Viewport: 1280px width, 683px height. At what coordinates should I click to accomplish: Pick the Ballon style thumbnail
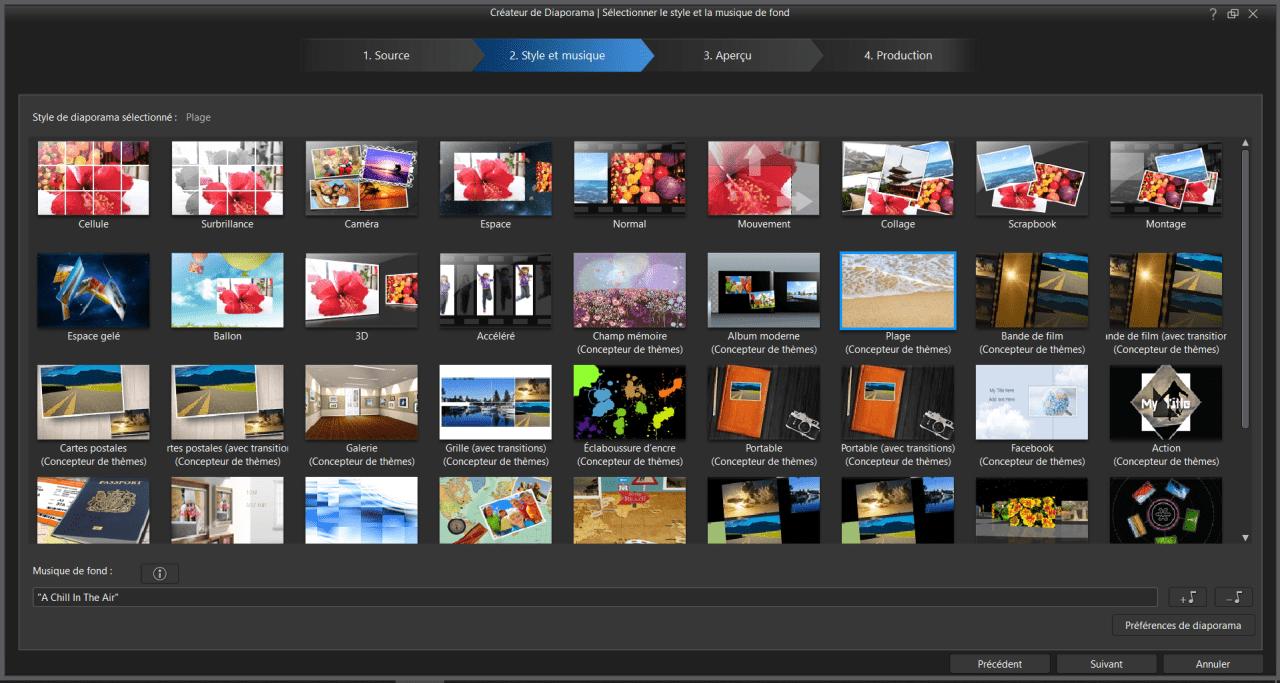[227, 290]
